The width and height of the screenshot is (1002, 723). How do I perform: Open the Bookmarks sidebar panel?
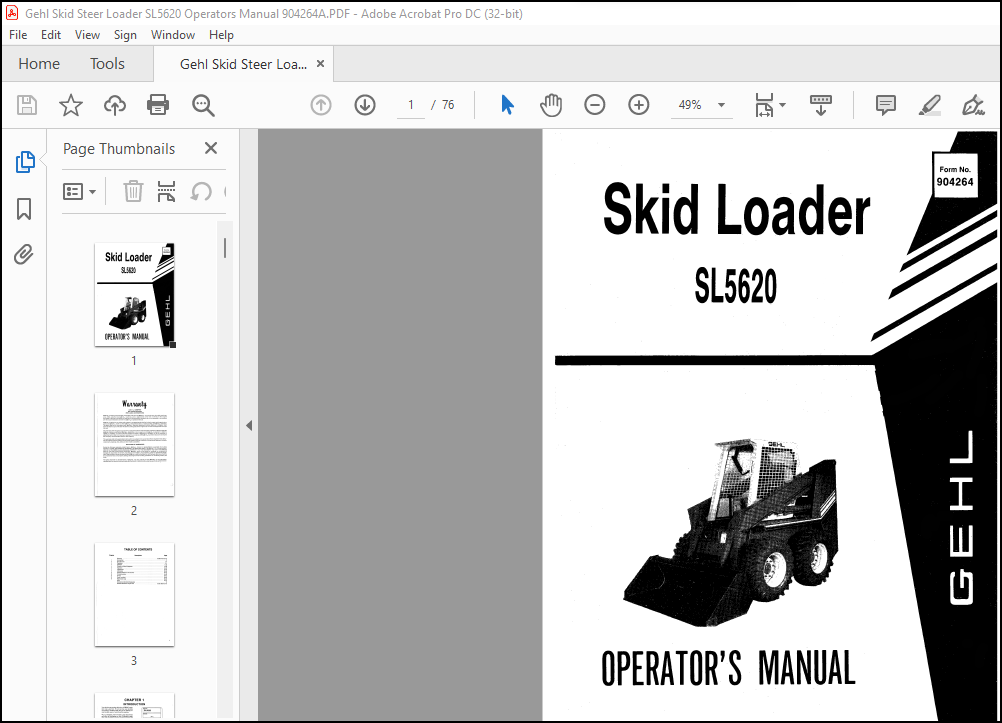tap(24, 208)
